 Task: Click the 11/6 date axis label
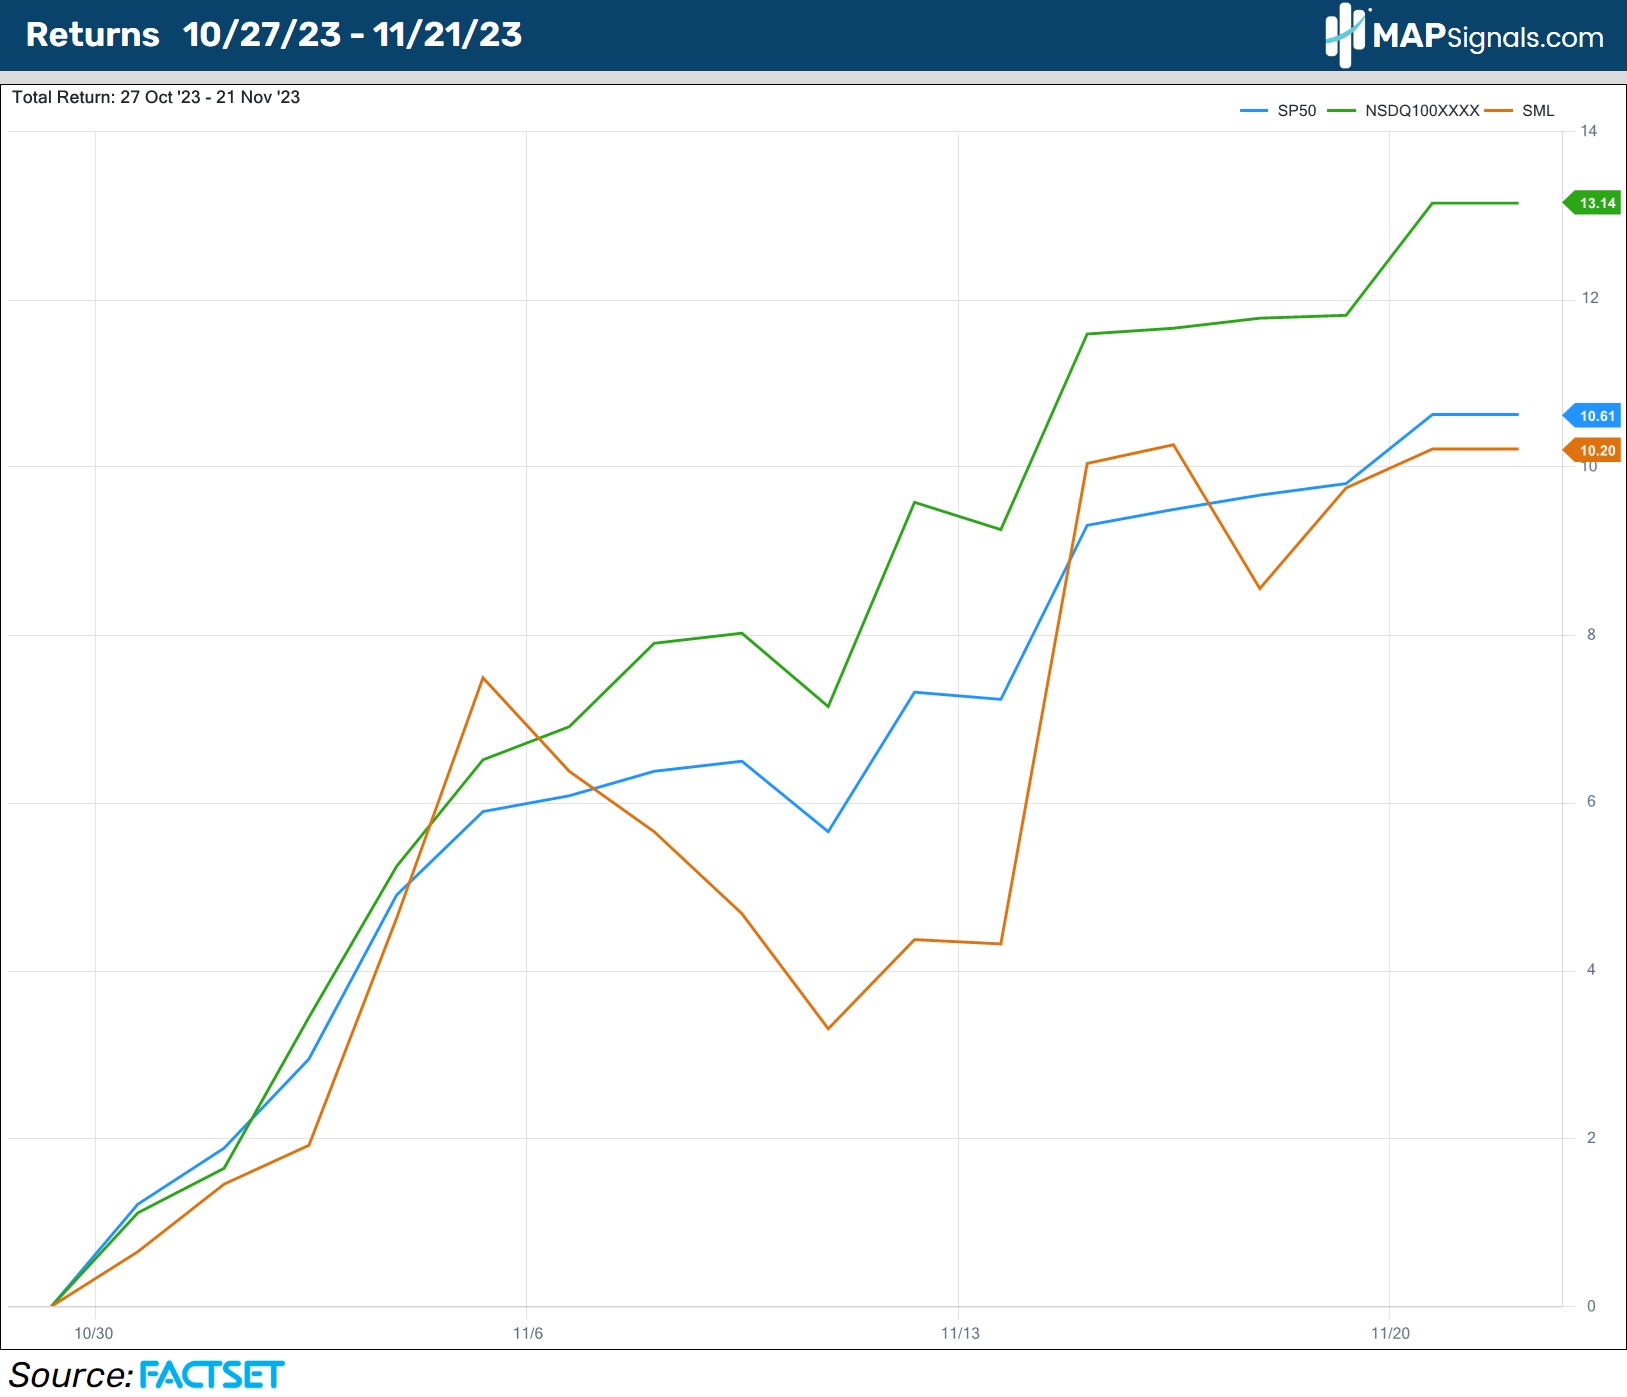pos(528,1333)
